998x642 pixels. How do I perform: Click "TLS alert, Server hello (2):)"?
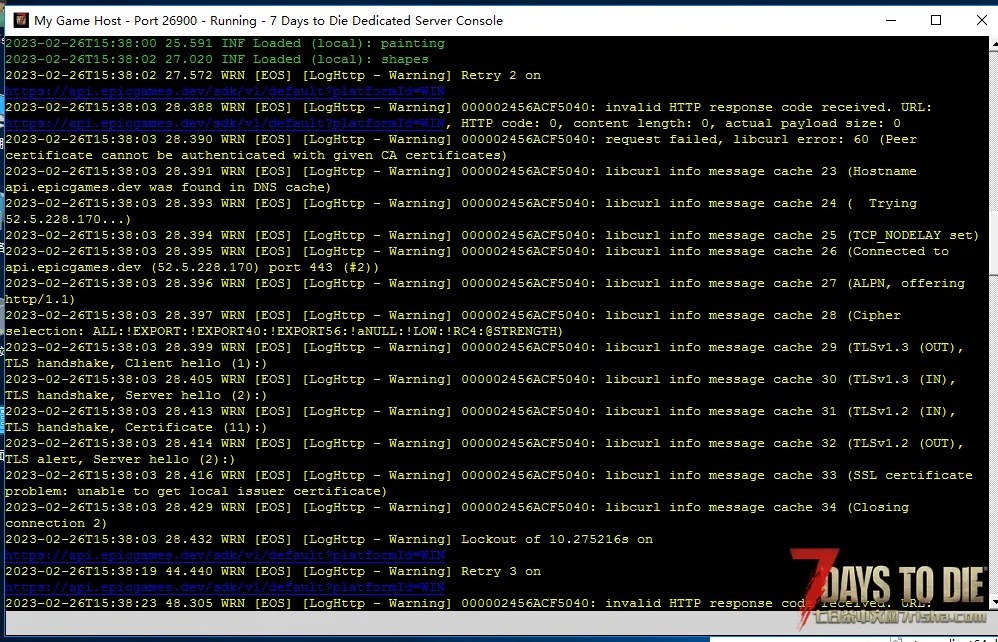click(120, 459)
